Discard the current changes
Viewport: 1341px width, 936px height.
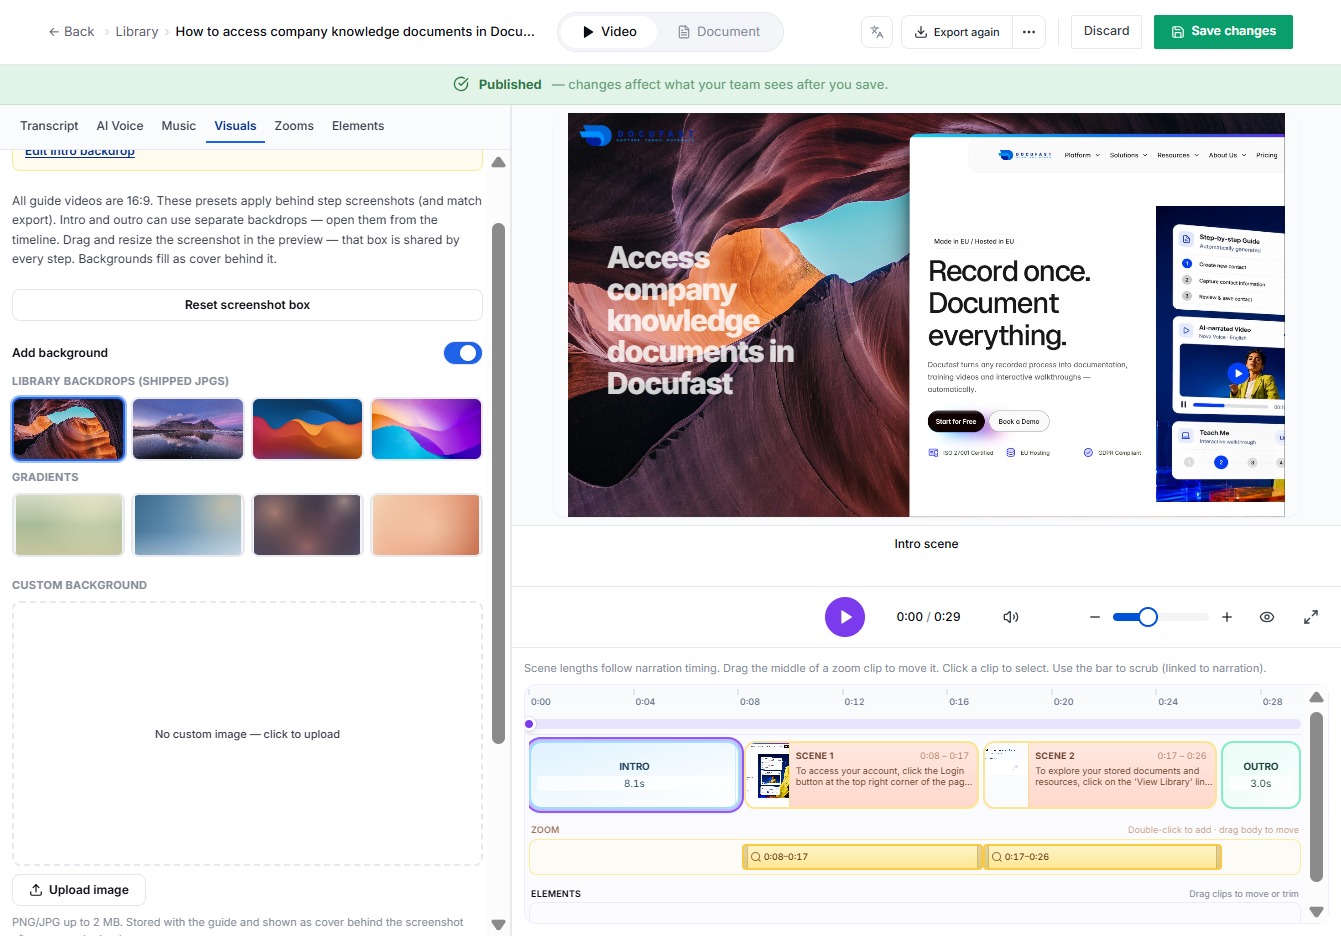click(1106, 31)
